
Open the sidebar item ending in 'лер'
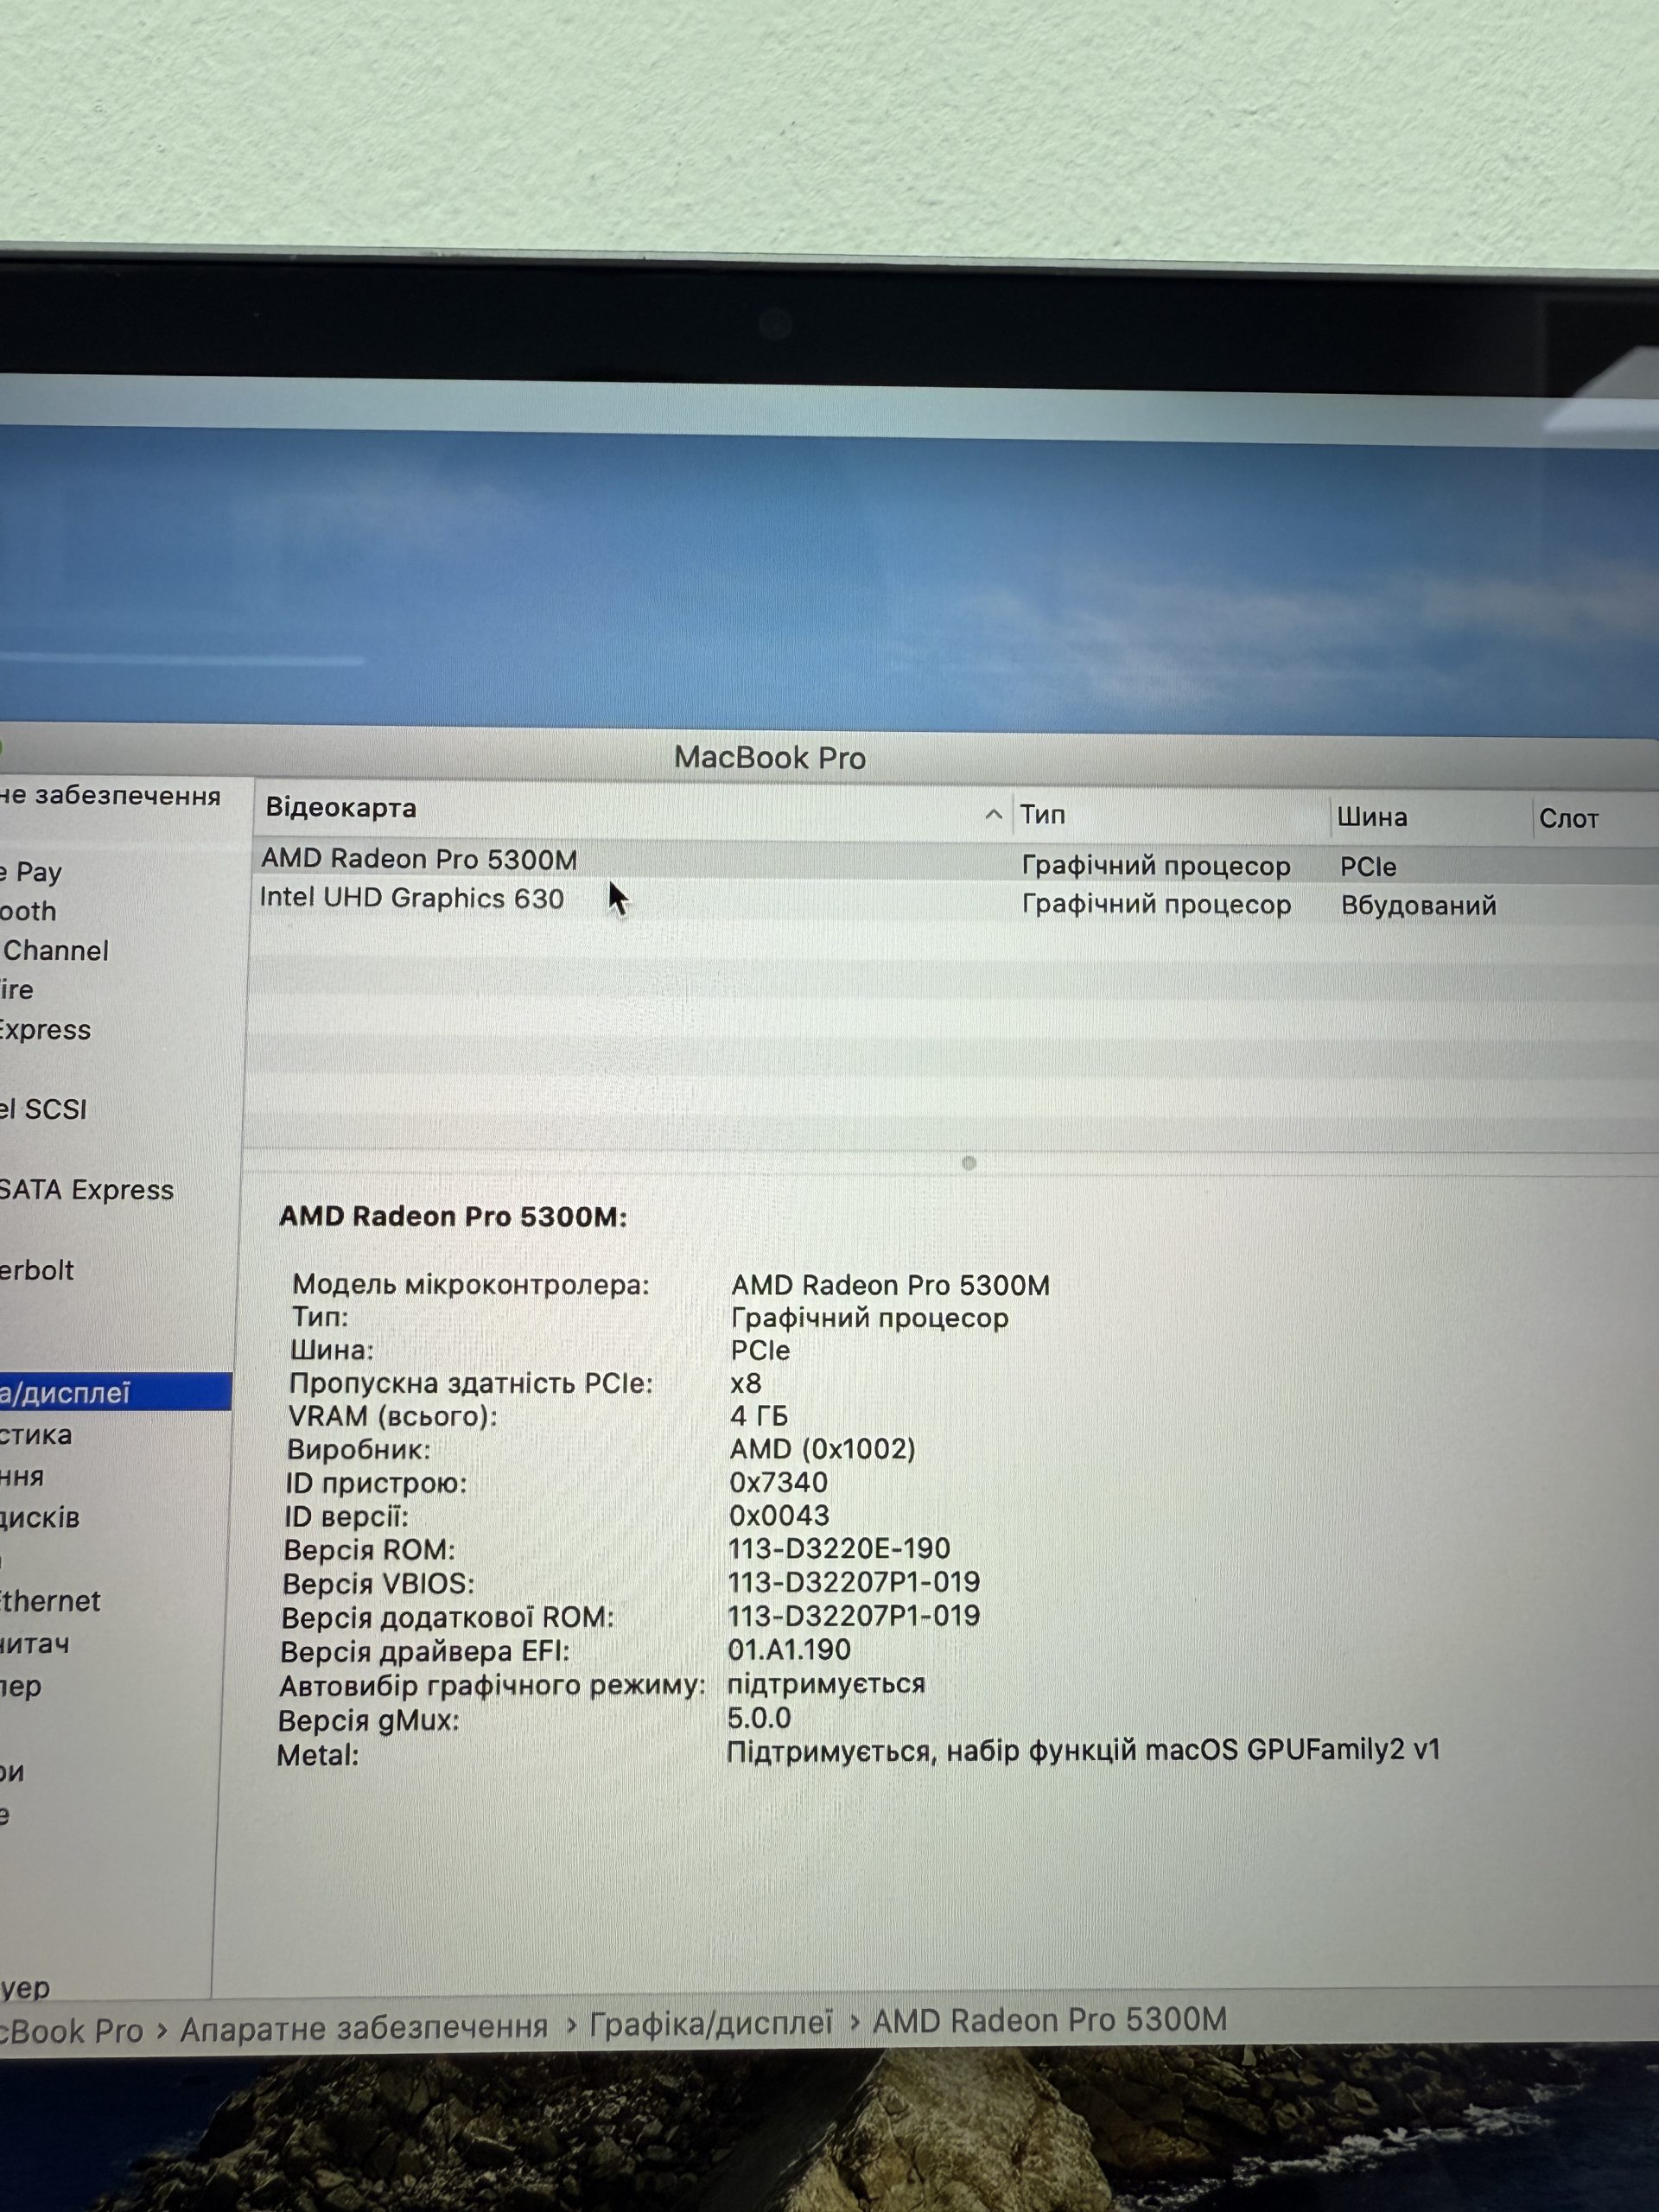(x=21, y=1687)
